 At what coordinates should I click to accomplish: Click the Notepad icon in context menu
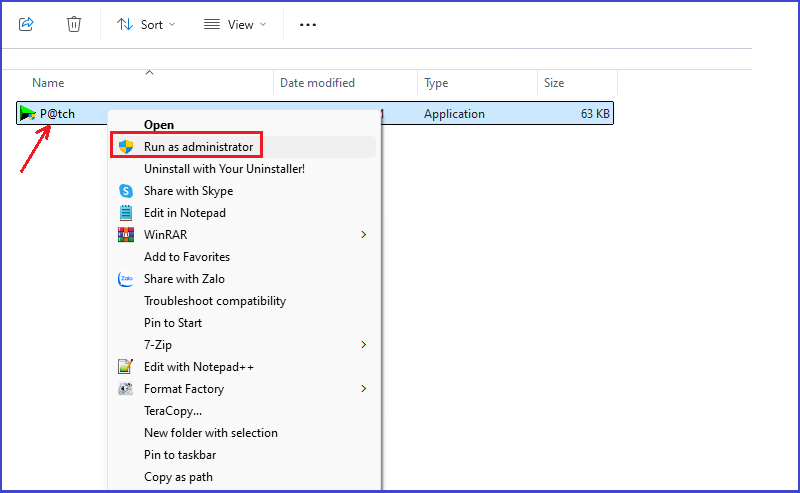[125, 213]
